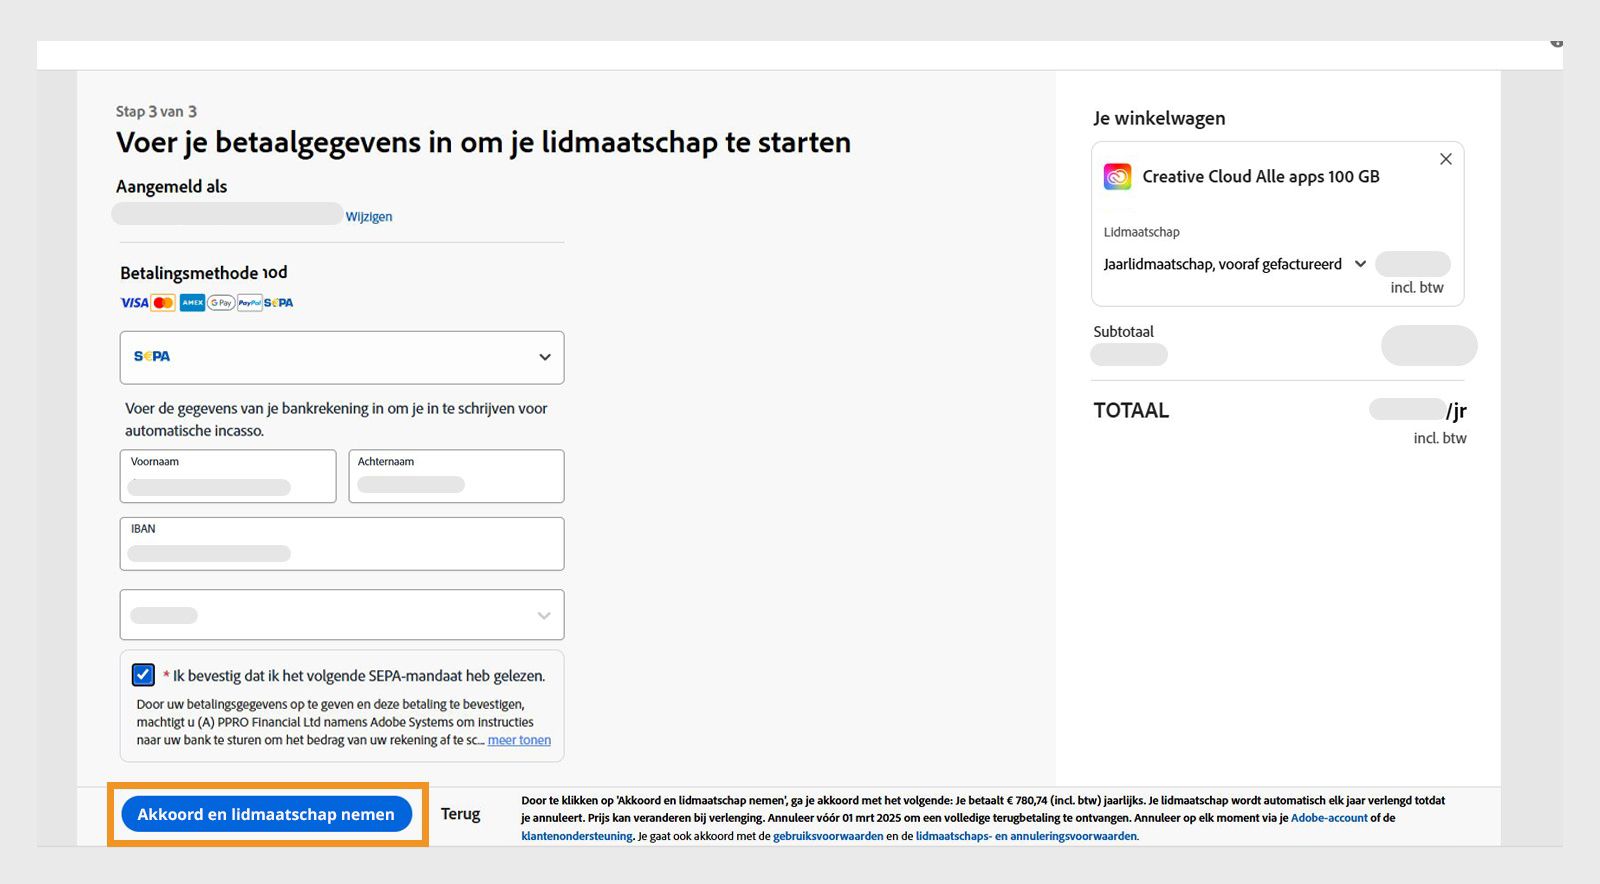Open the dropdown below the IBAN field

(342, 614)
